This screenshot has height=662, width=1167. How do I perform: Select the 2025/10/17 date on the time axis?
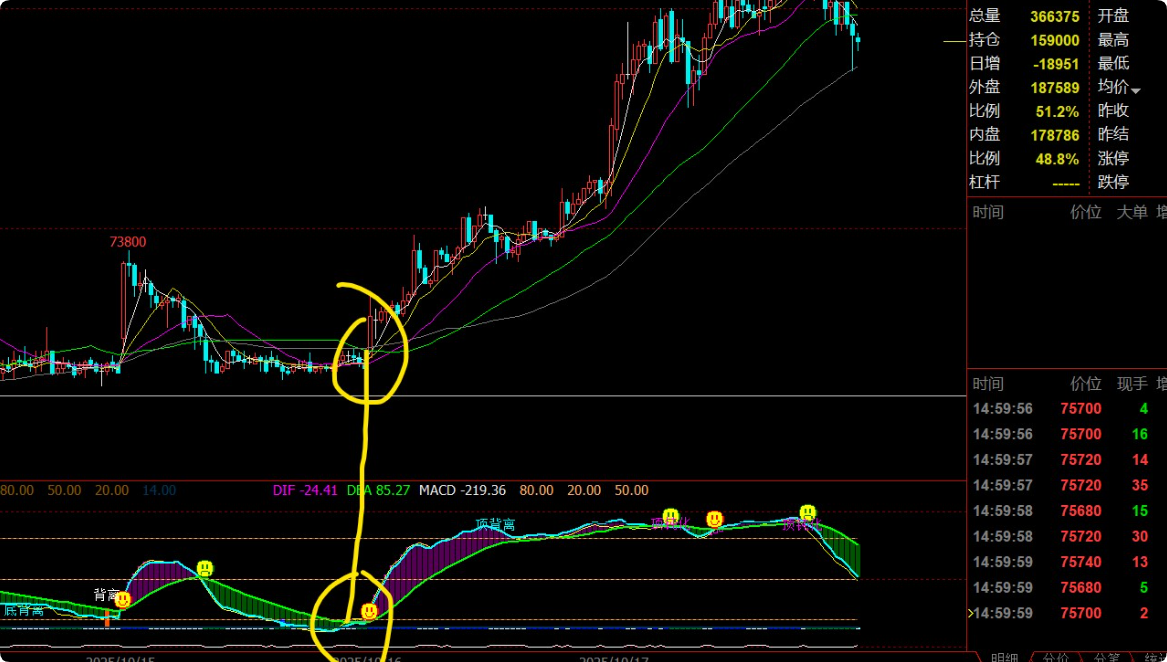[x=614, y=659]
